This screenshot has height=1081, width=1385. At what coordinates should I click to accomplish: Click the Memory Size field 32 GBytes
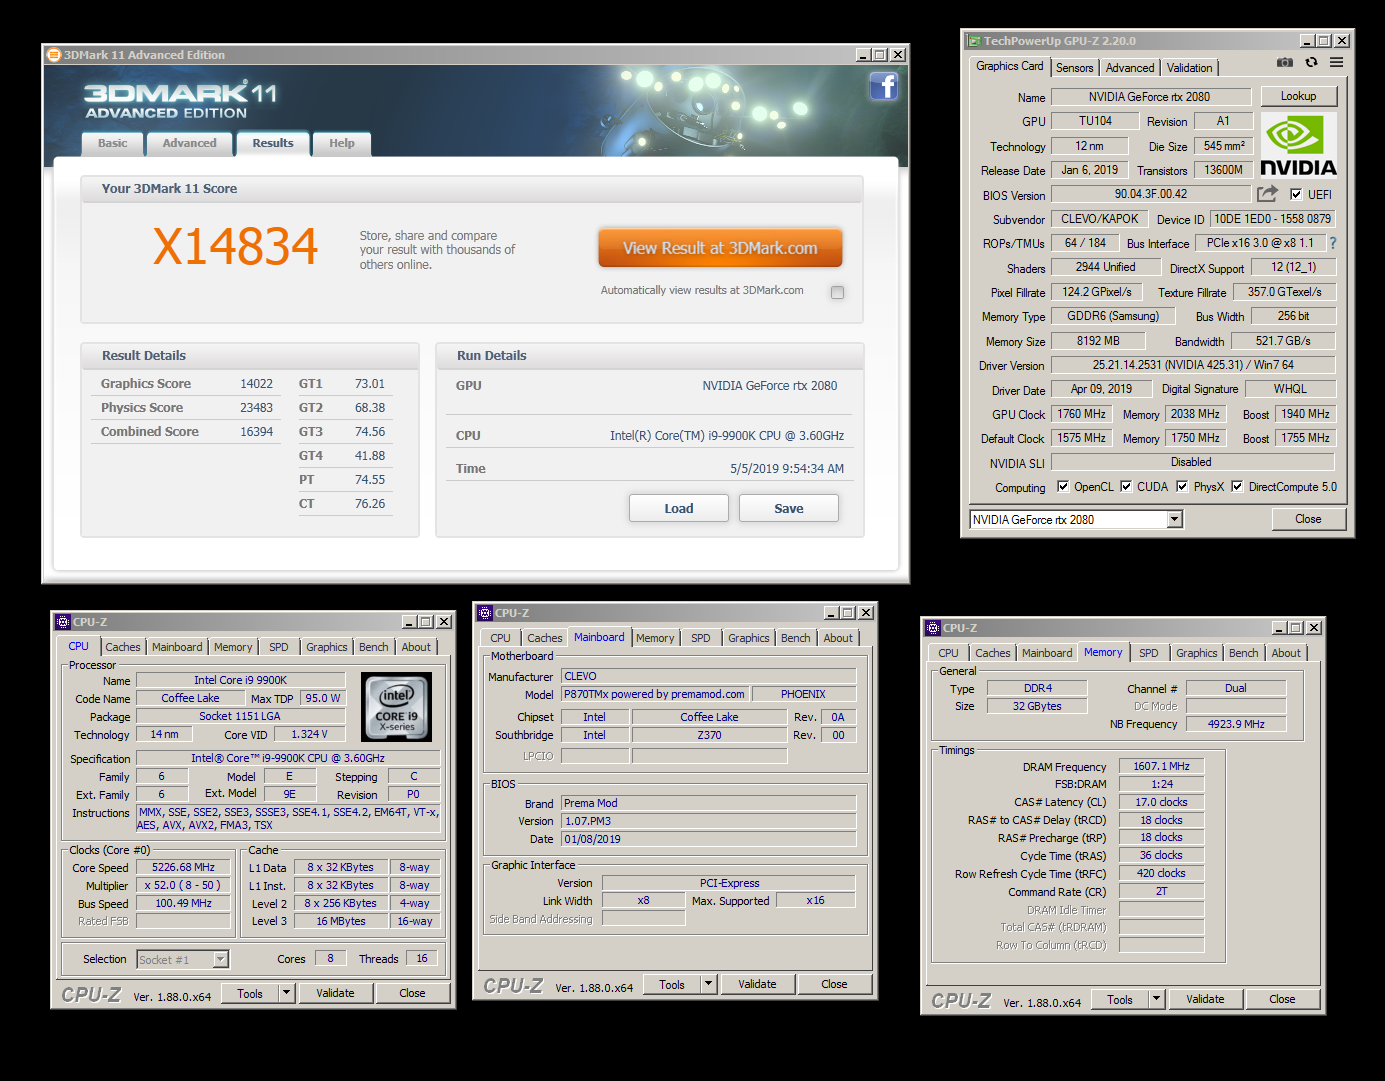point(1037,706)
